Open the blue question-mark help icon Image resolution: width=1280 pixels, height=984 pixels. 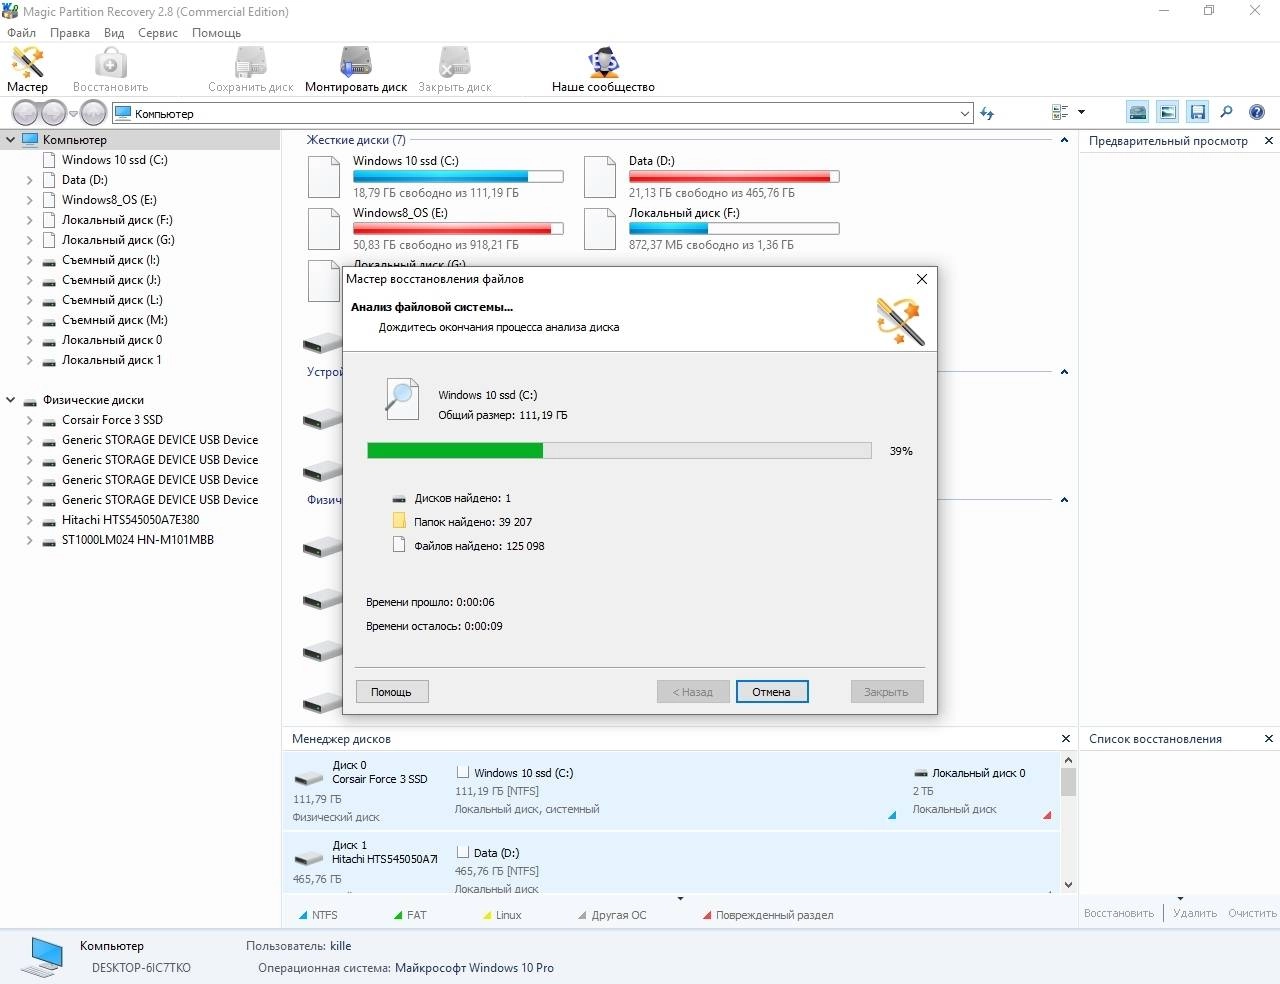click(x=1257, y=112)
